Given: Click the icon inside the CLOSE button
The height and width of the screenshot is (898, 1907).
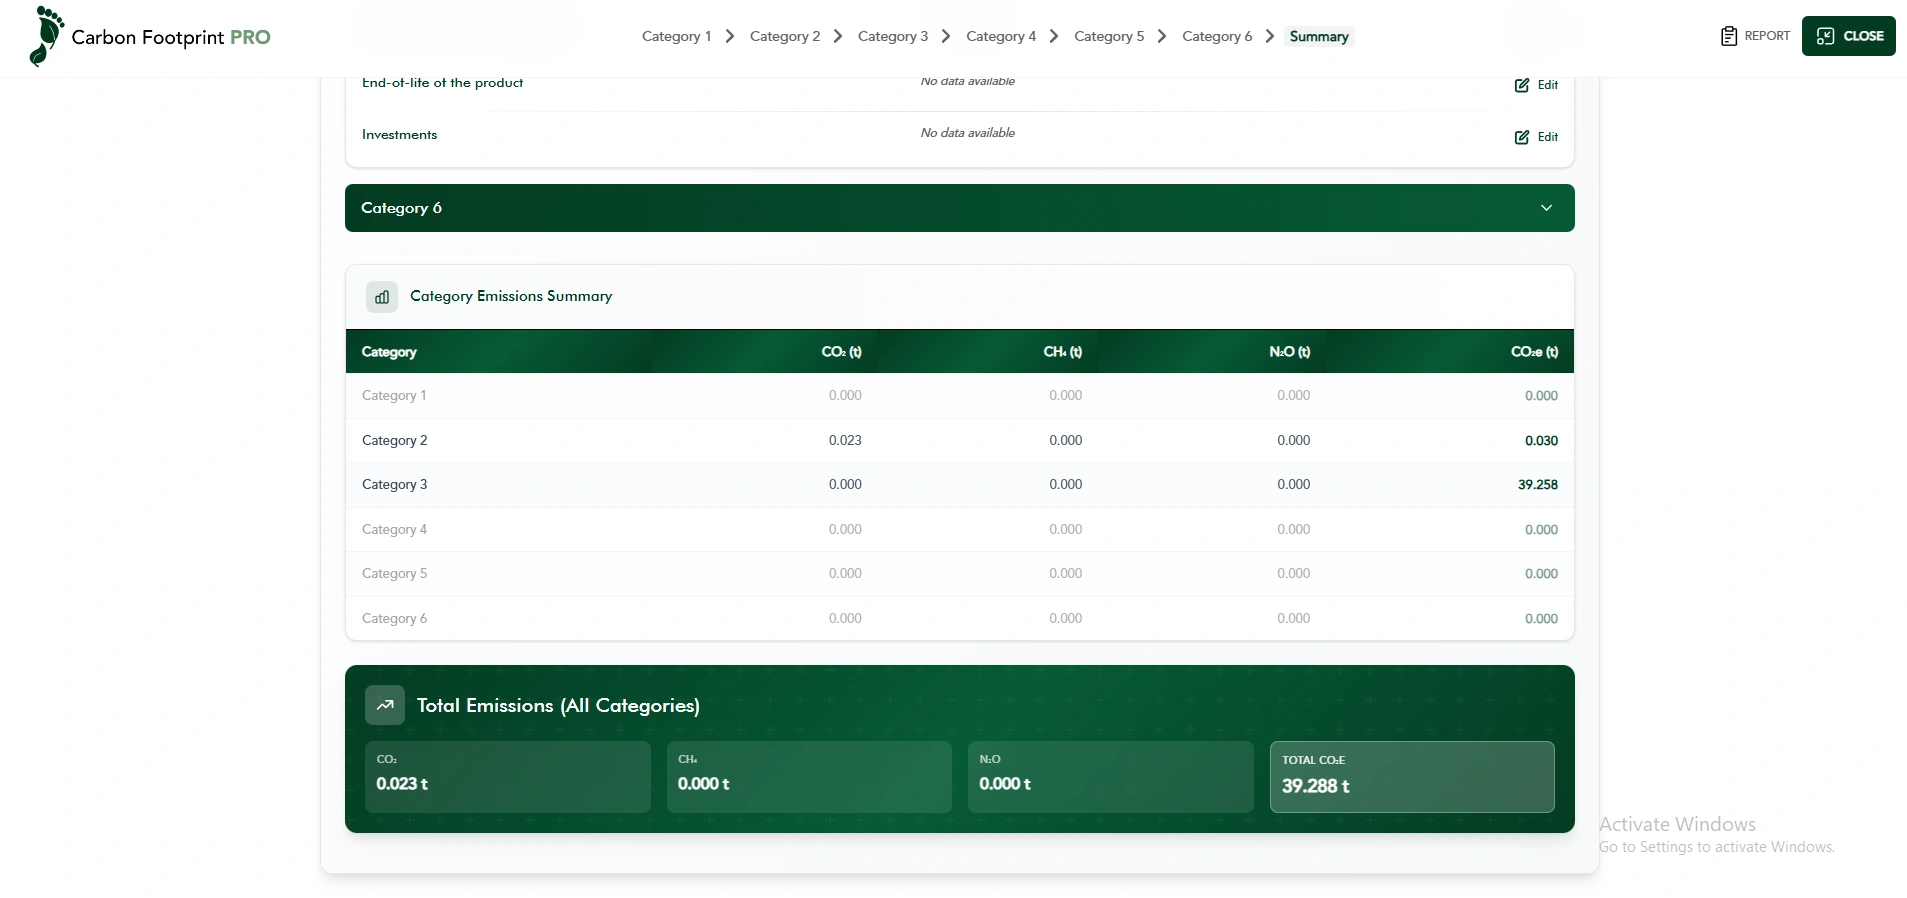Looking at the screenshot, I should tap(1825, 36).
